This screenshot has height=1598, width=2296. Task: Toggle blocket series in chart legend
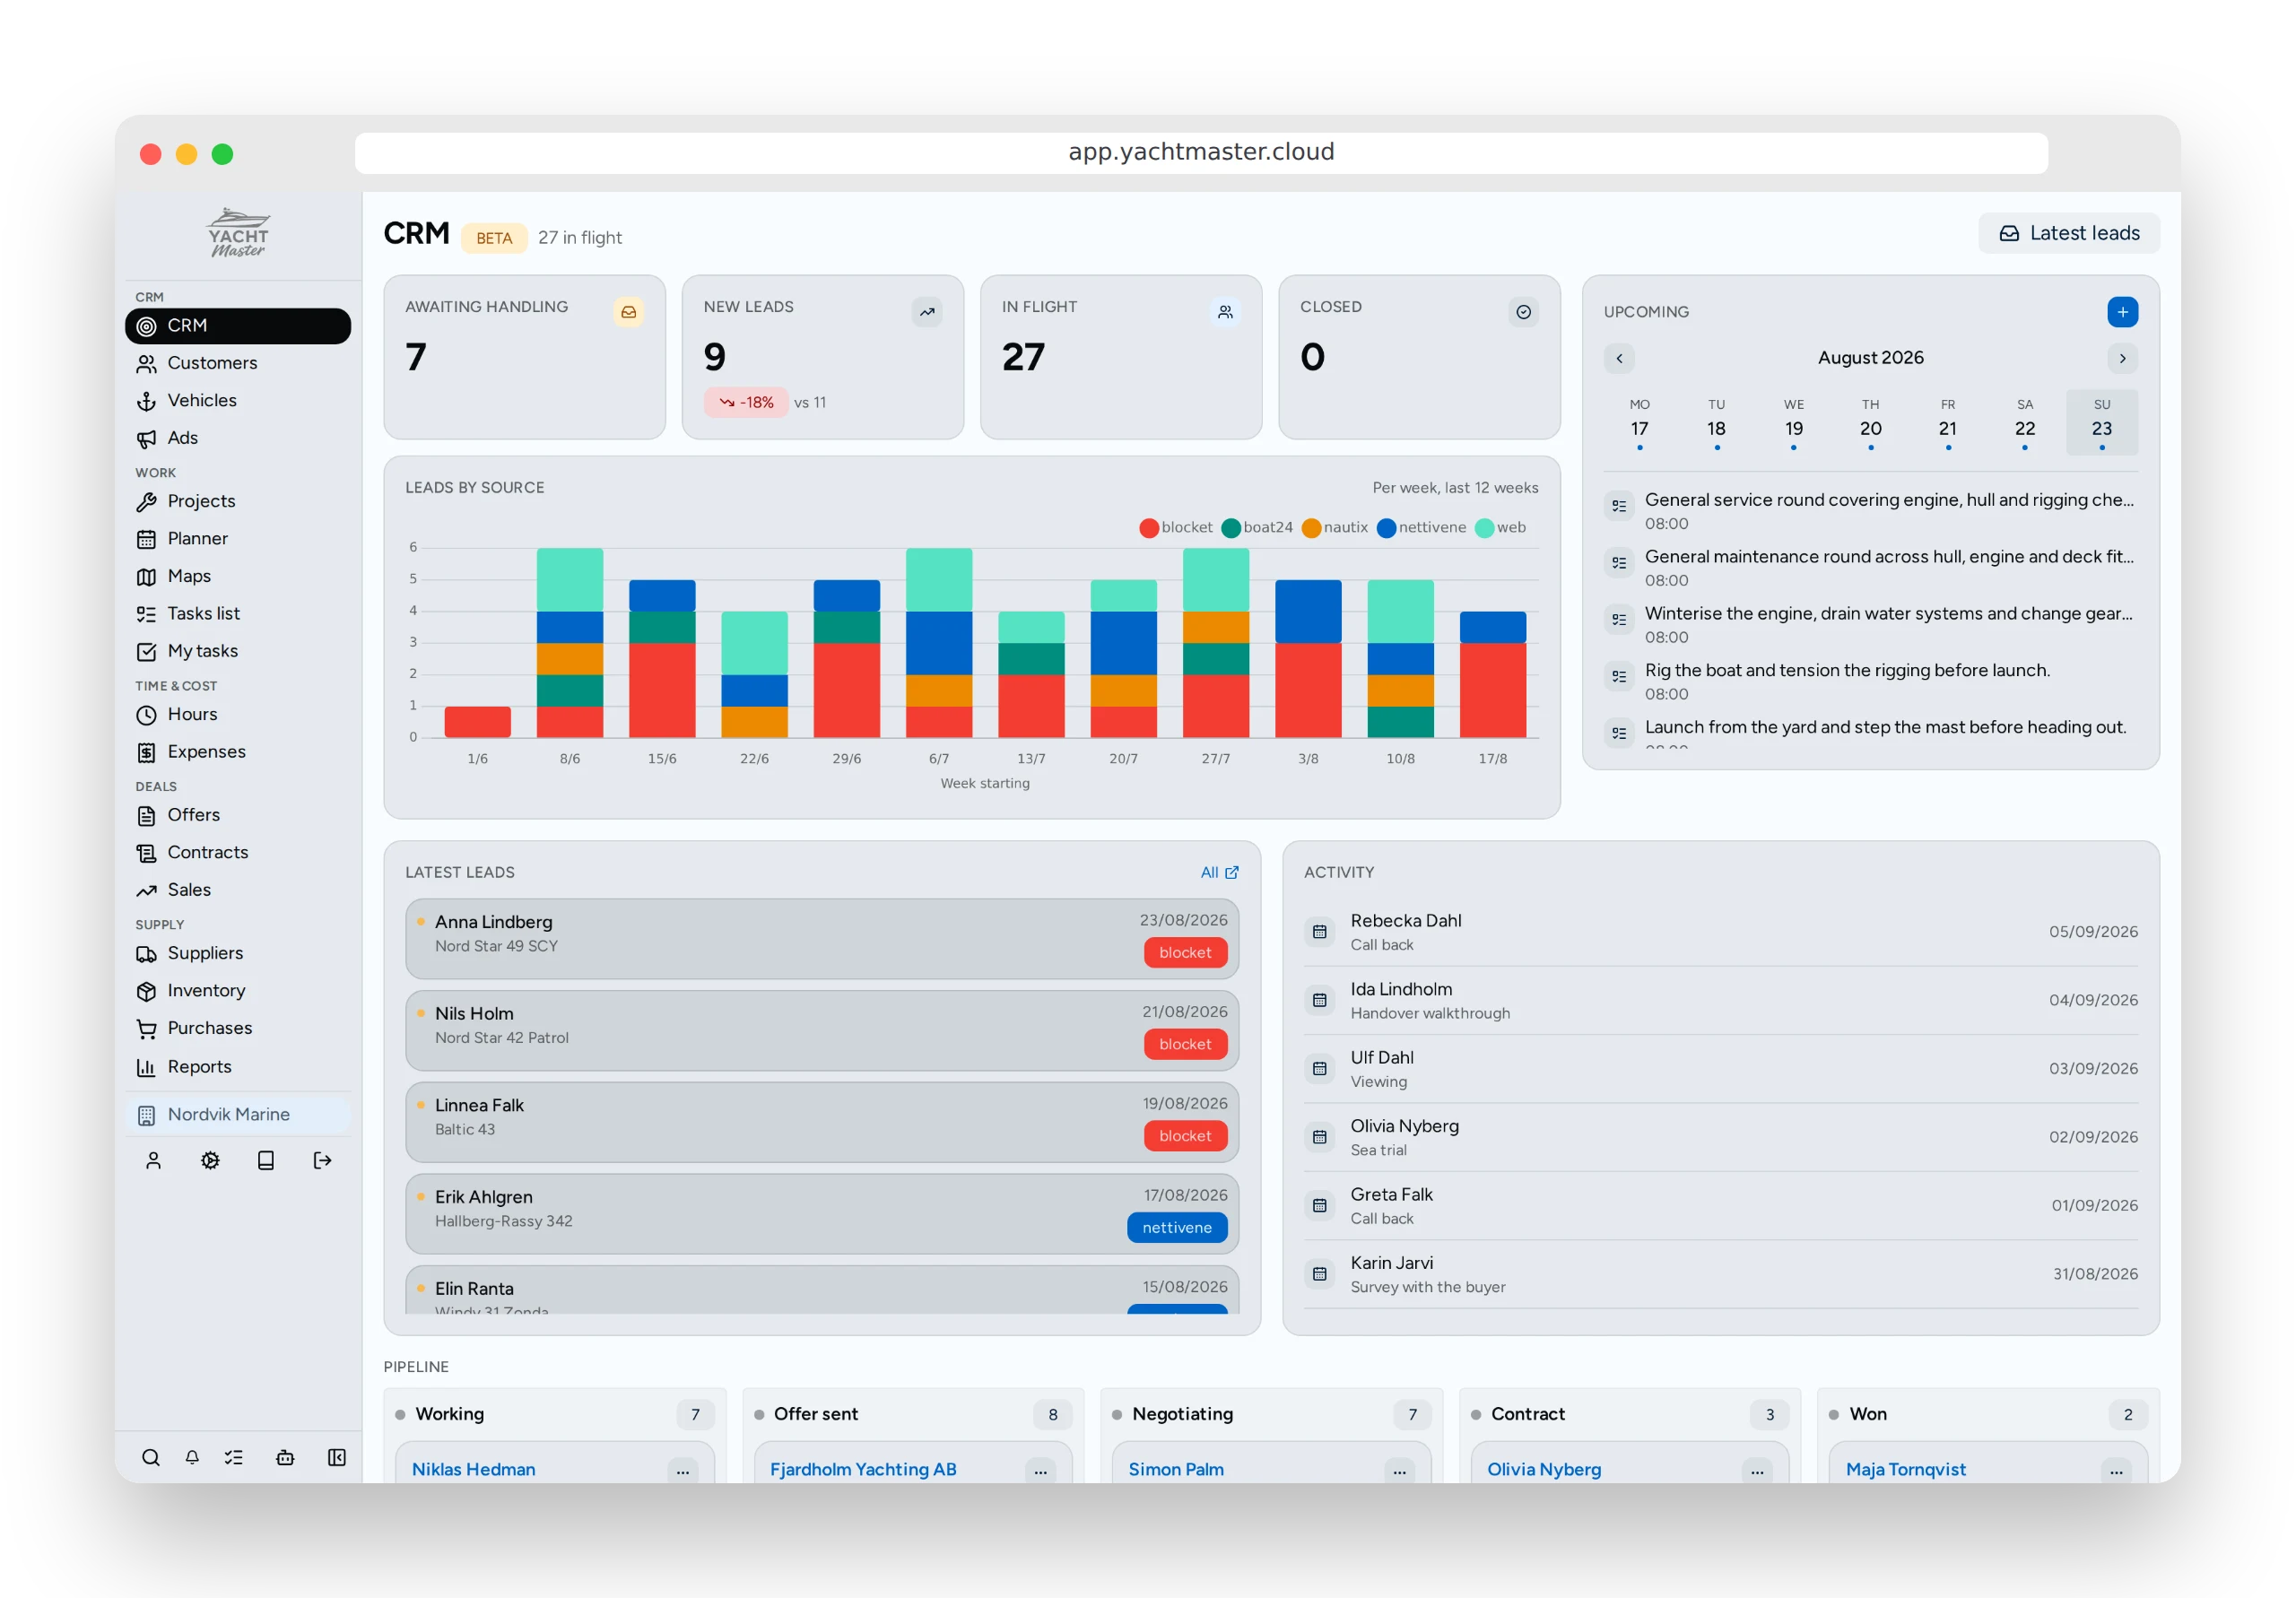[x=1176, y=528]
